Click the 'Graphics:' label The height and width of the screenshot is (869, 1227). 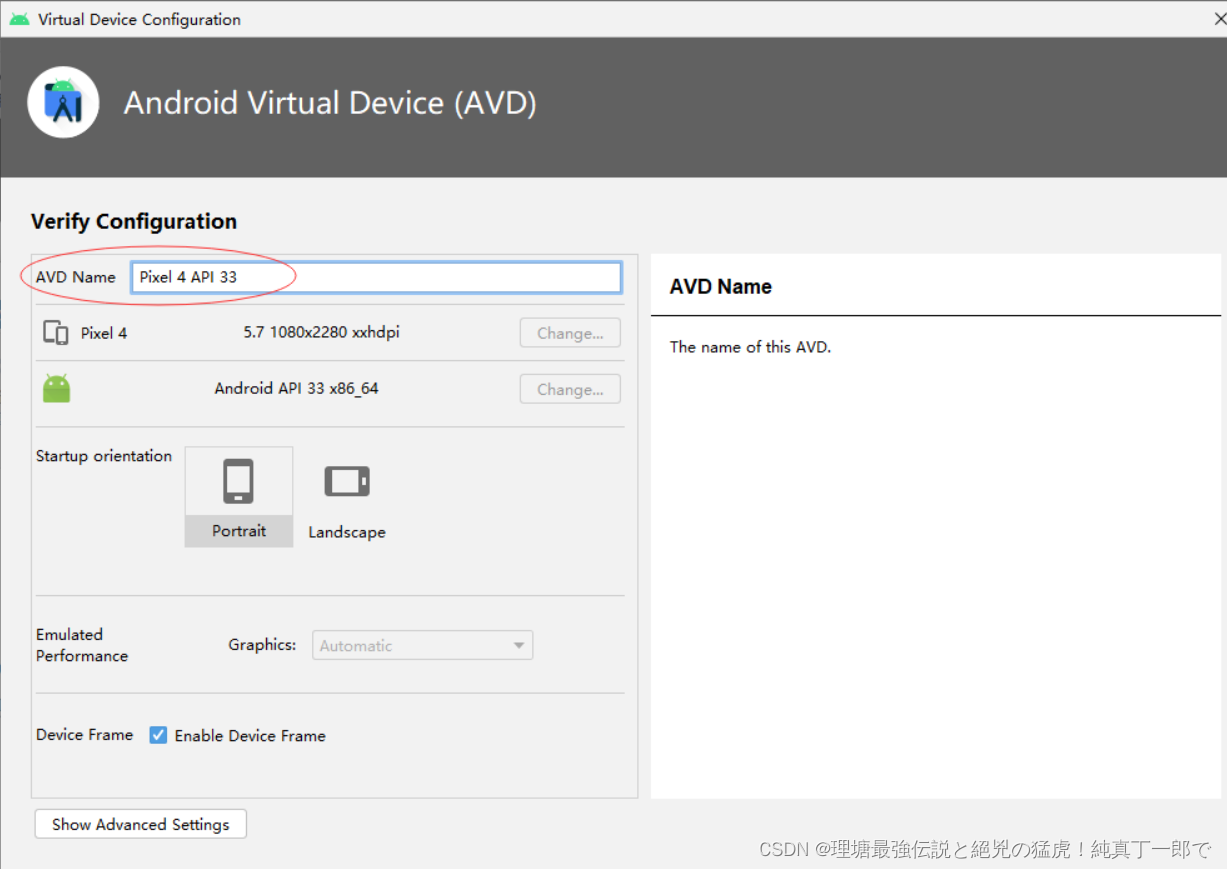click(262, 645)
